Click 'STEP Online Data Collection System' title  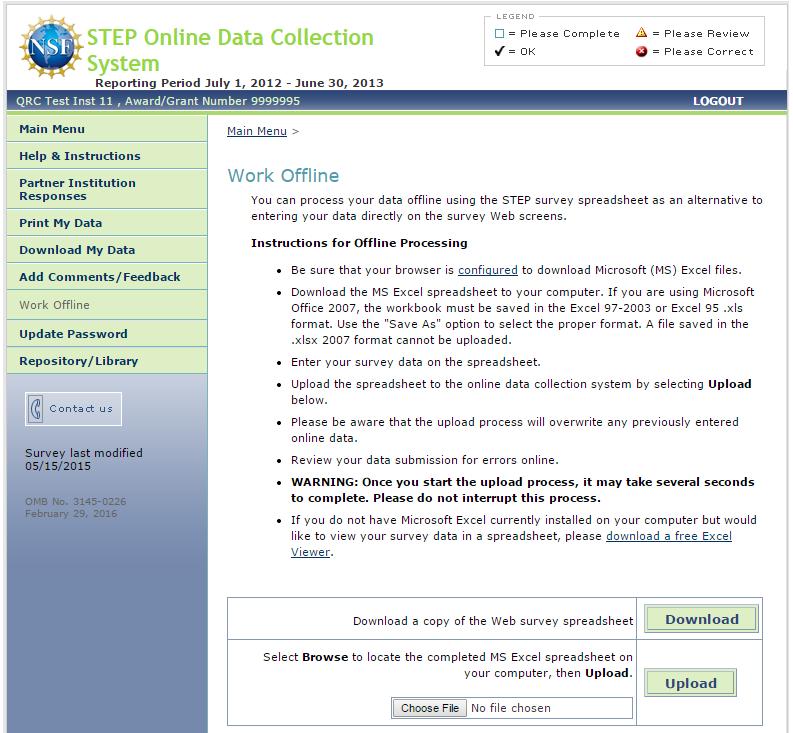tap(230, 50)
